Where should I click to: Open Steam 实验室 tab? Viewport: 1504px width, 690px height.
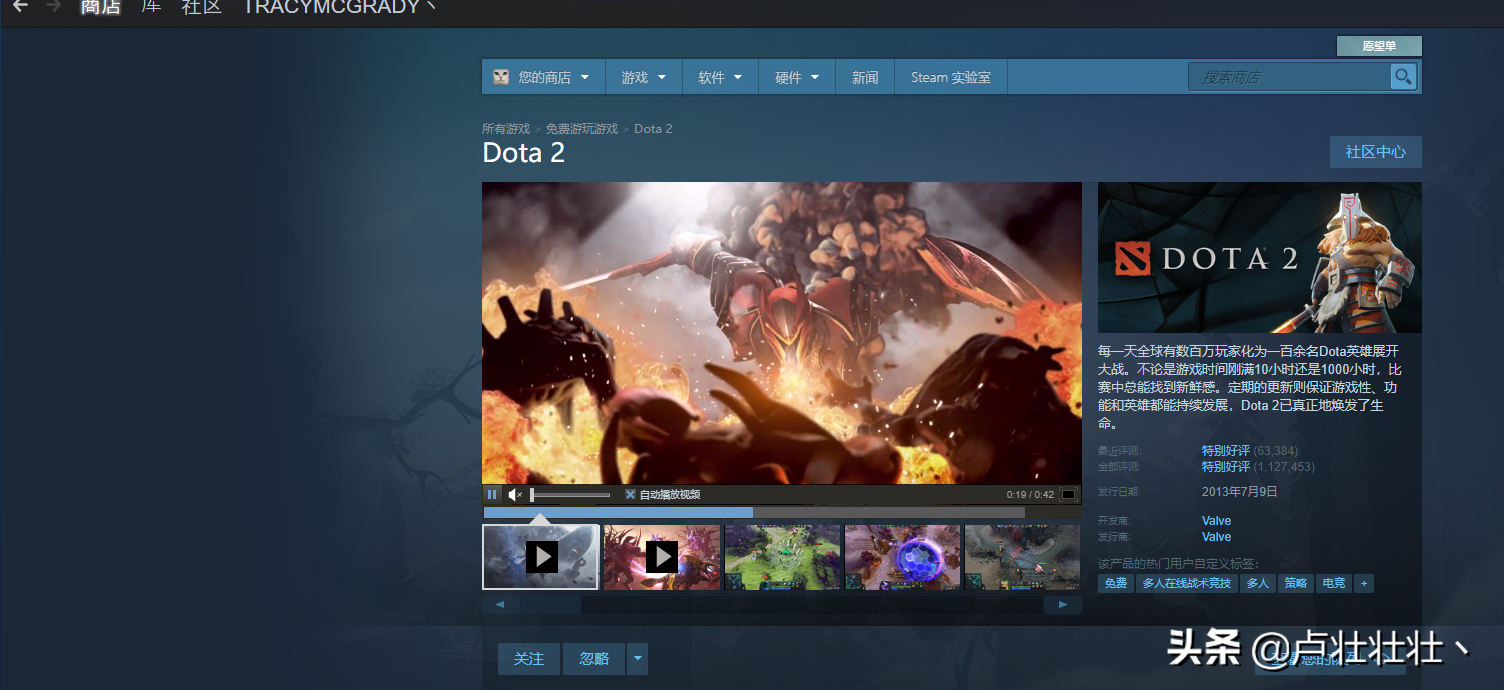tap(951, 77)
